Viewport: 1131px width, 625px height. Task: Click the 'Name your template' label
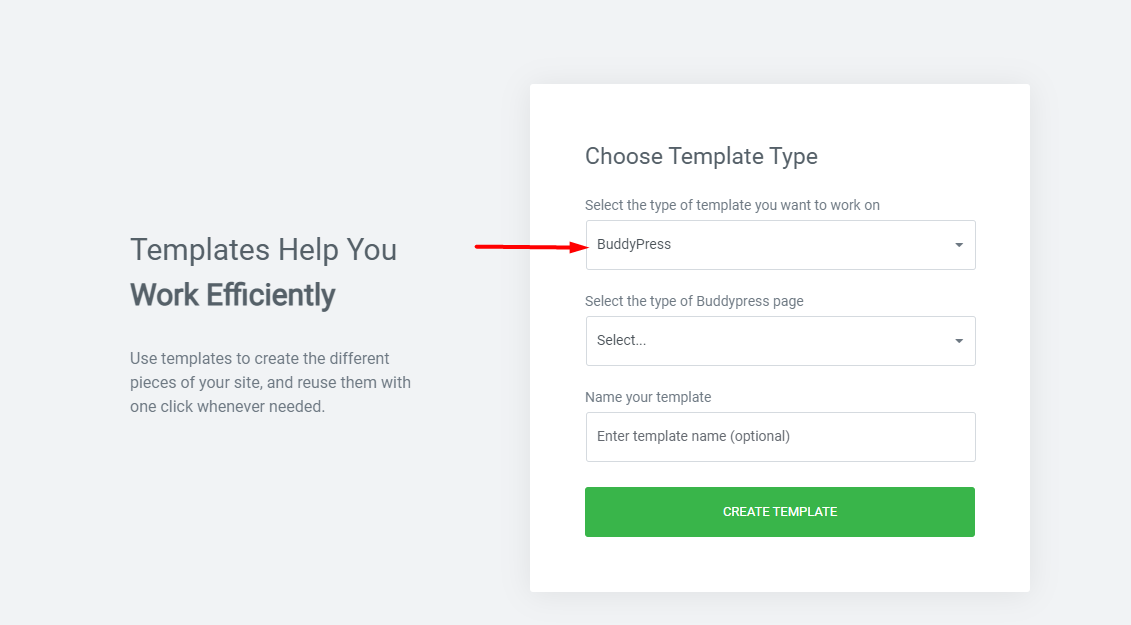[x=648, y=397]
